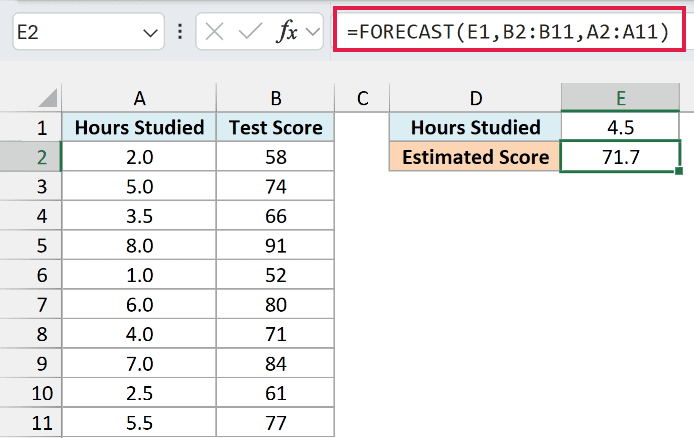Open the Insert Function fx icon
Screen dimensions: 694x438
(287, 32)
